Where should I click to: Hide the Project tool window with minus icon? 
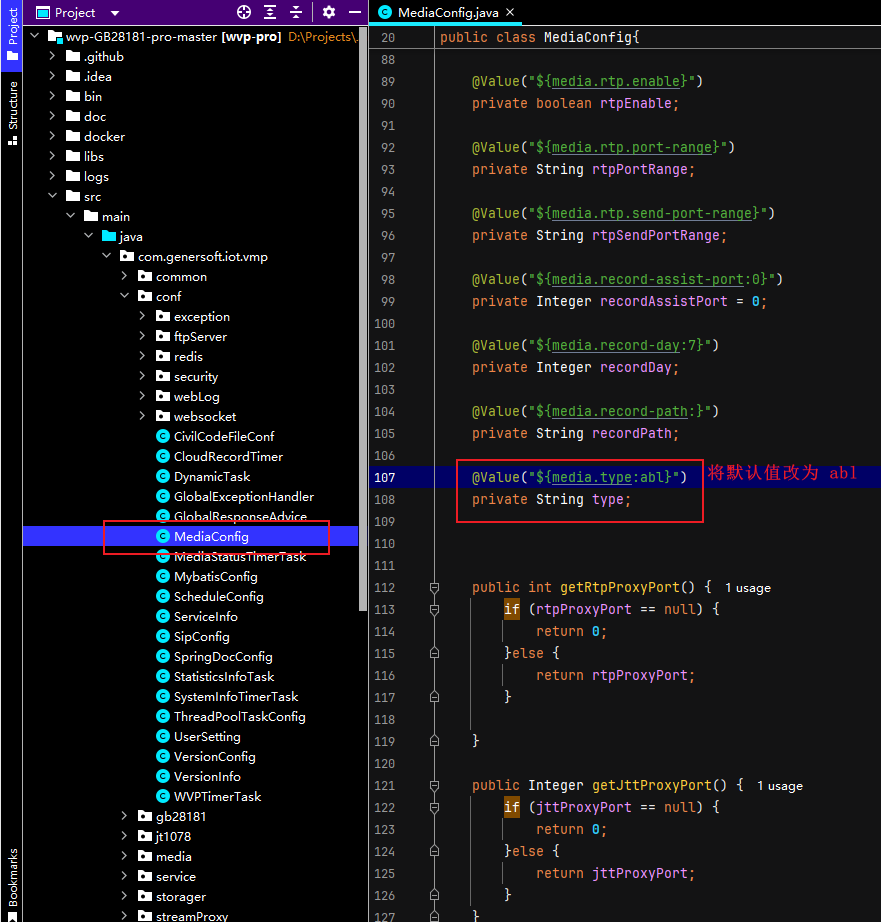(x=355, y=12)
